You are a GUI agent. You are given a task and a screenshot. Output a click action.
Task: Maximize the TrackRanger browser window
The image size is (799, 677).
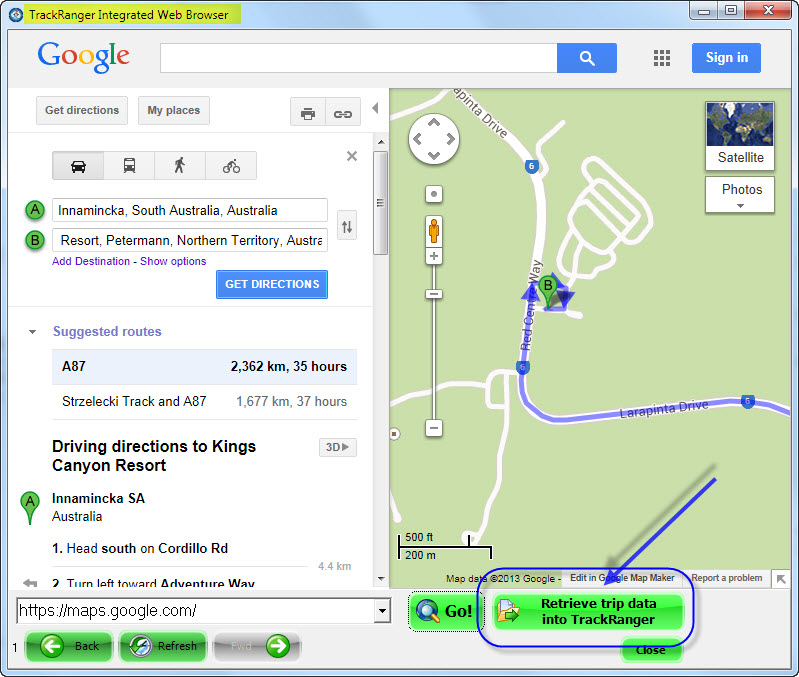tap(731, 11)
